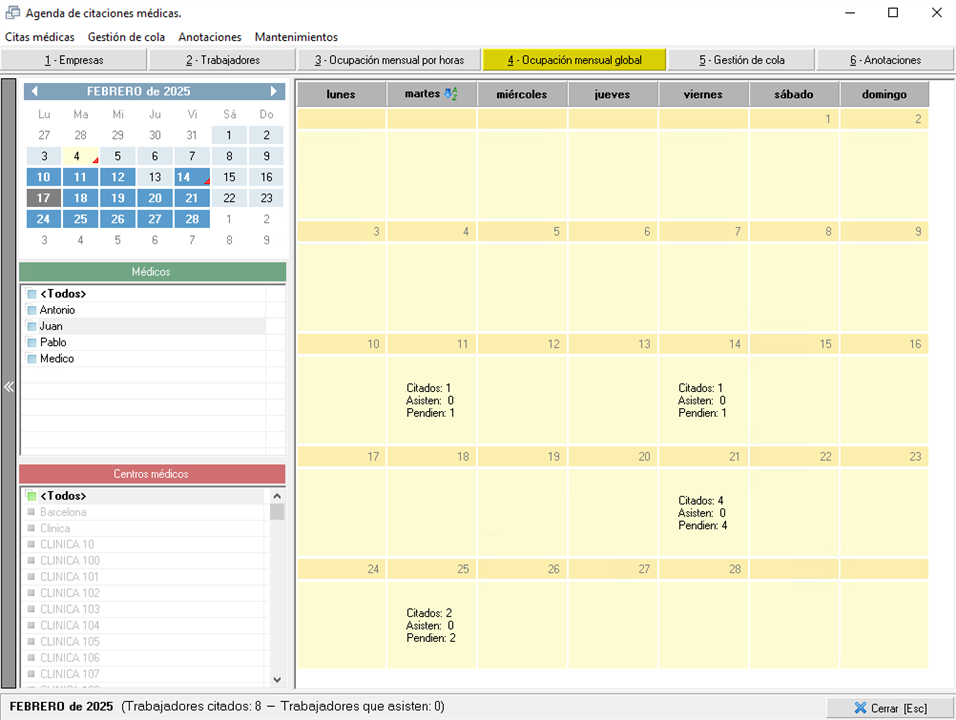Go to next month in mini calendar
This screenshot has height=720, width=956.
point(274,91)
